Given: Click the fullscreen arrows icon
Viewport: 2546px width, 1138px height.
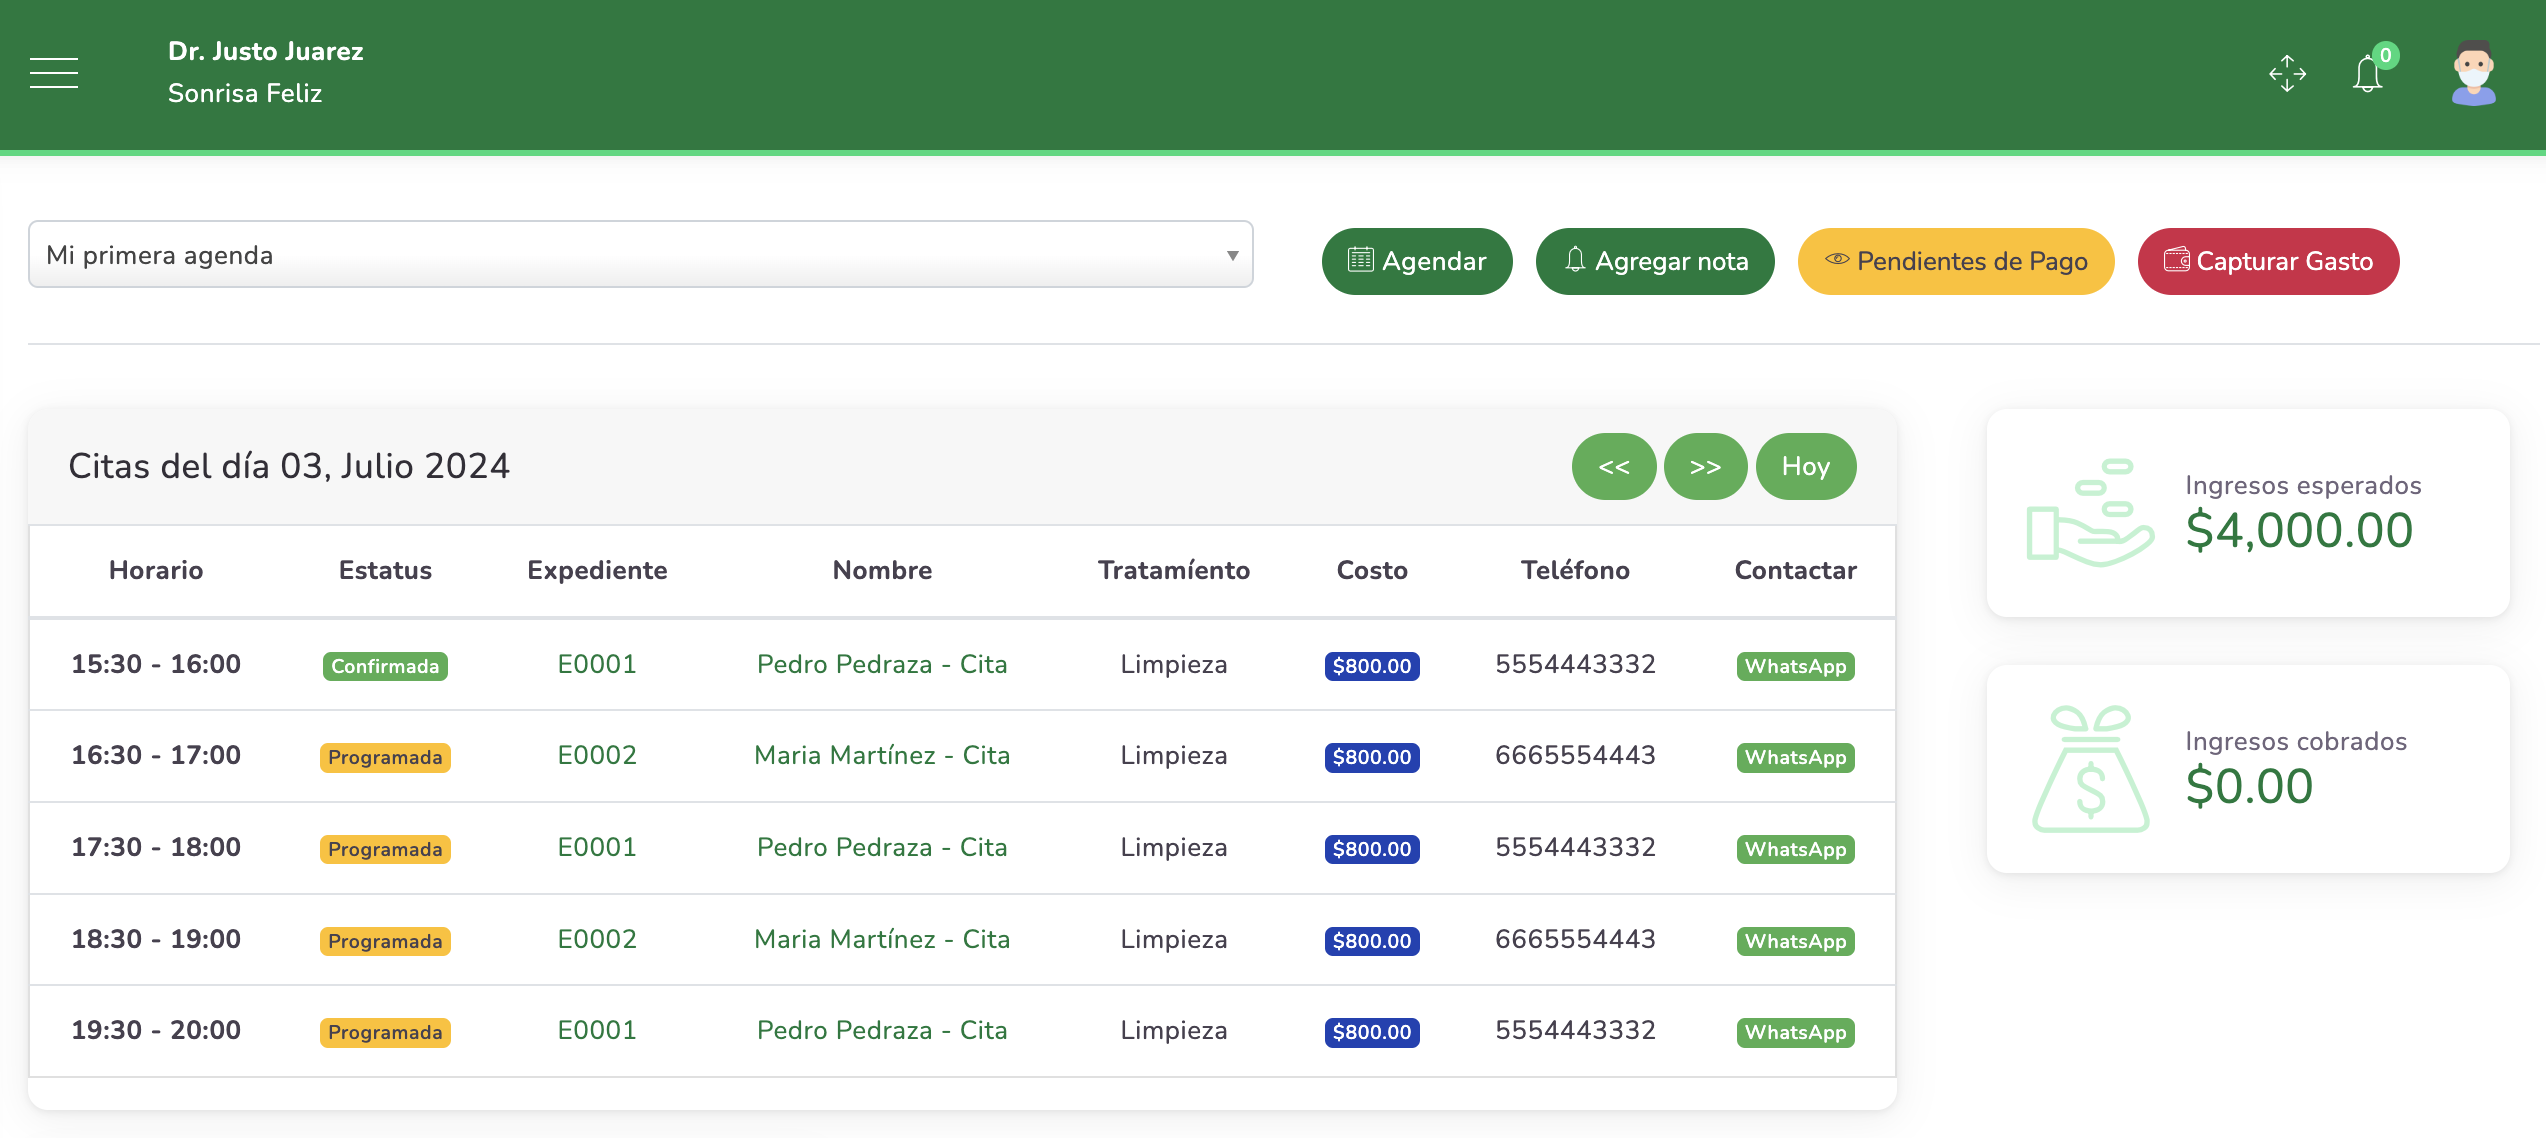Looking at the screenshot, I should pyautogui.click(x=2287, y=74).
